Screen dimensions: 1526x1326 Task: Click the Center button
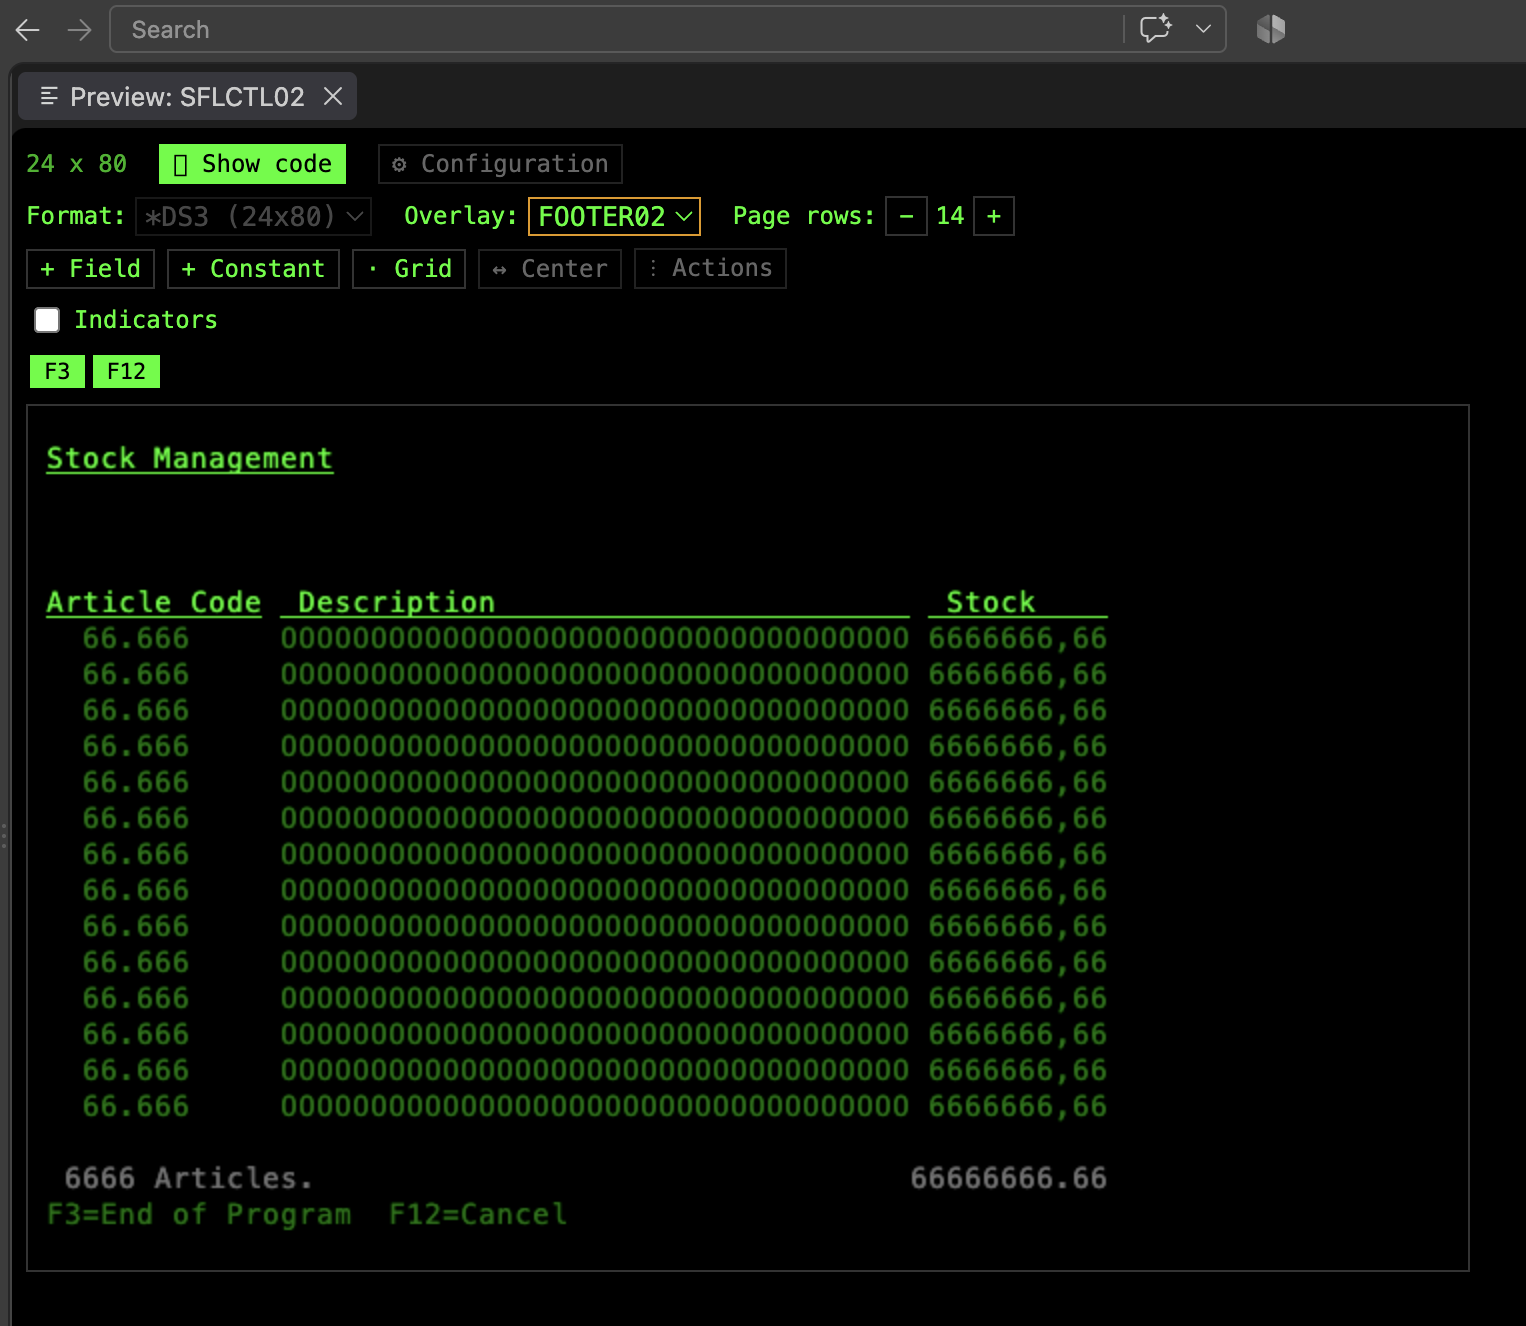click(550, 268)
